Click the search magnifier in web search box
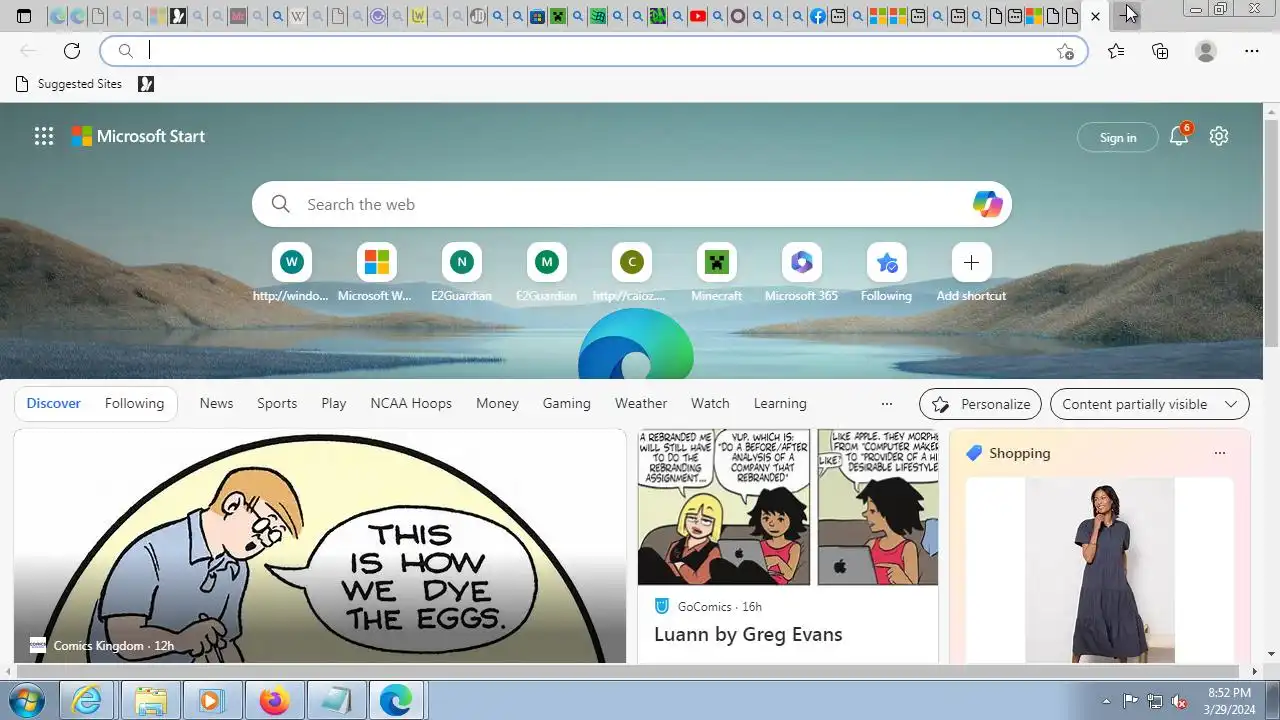The image size is (1280, 720). click(281, 204)
